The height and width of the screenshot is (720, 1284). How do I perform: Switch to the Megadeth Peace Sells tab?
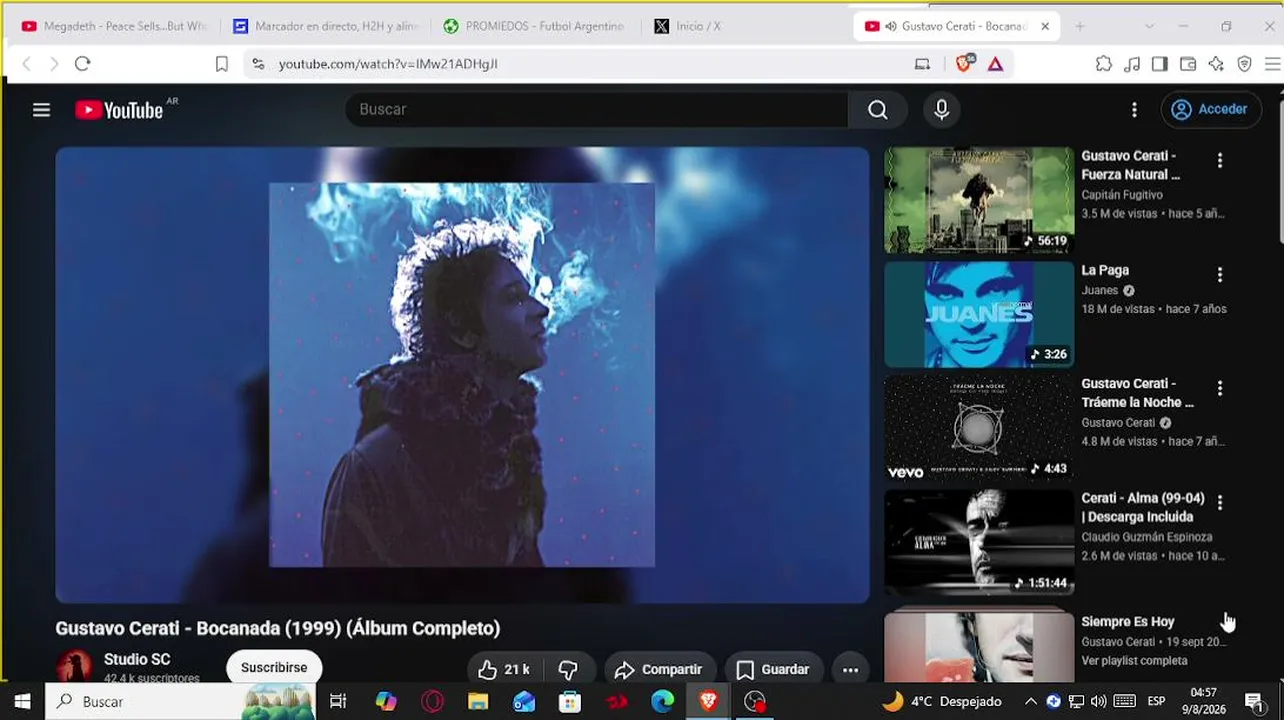[115, 26]
